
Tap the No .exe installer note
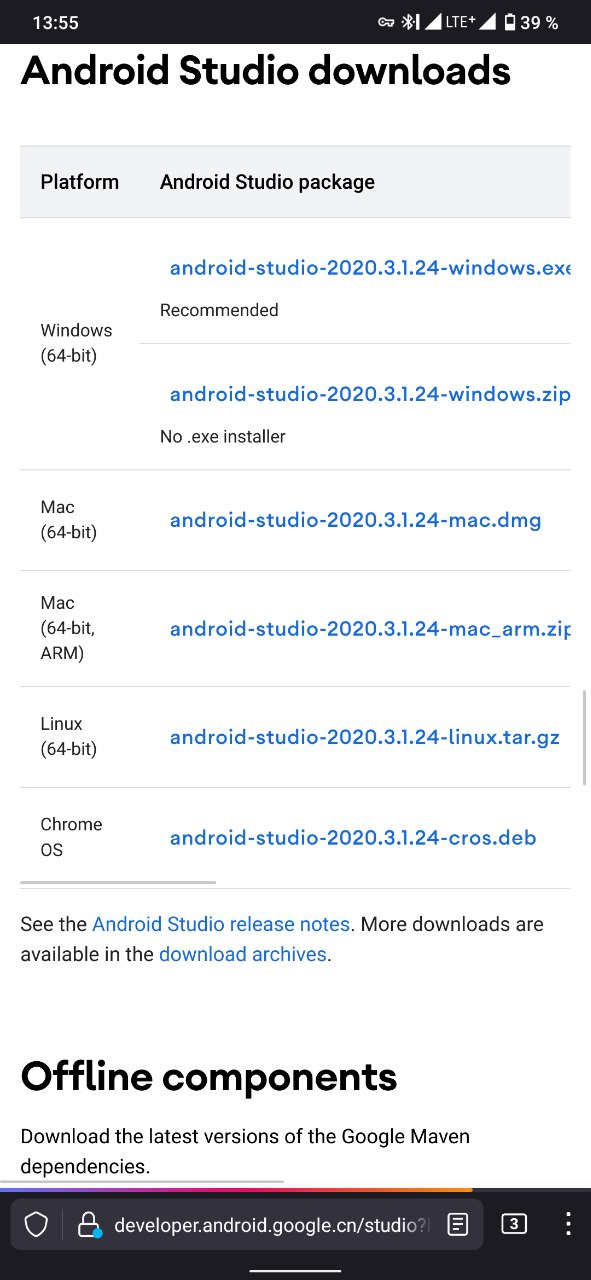point(223,436)
